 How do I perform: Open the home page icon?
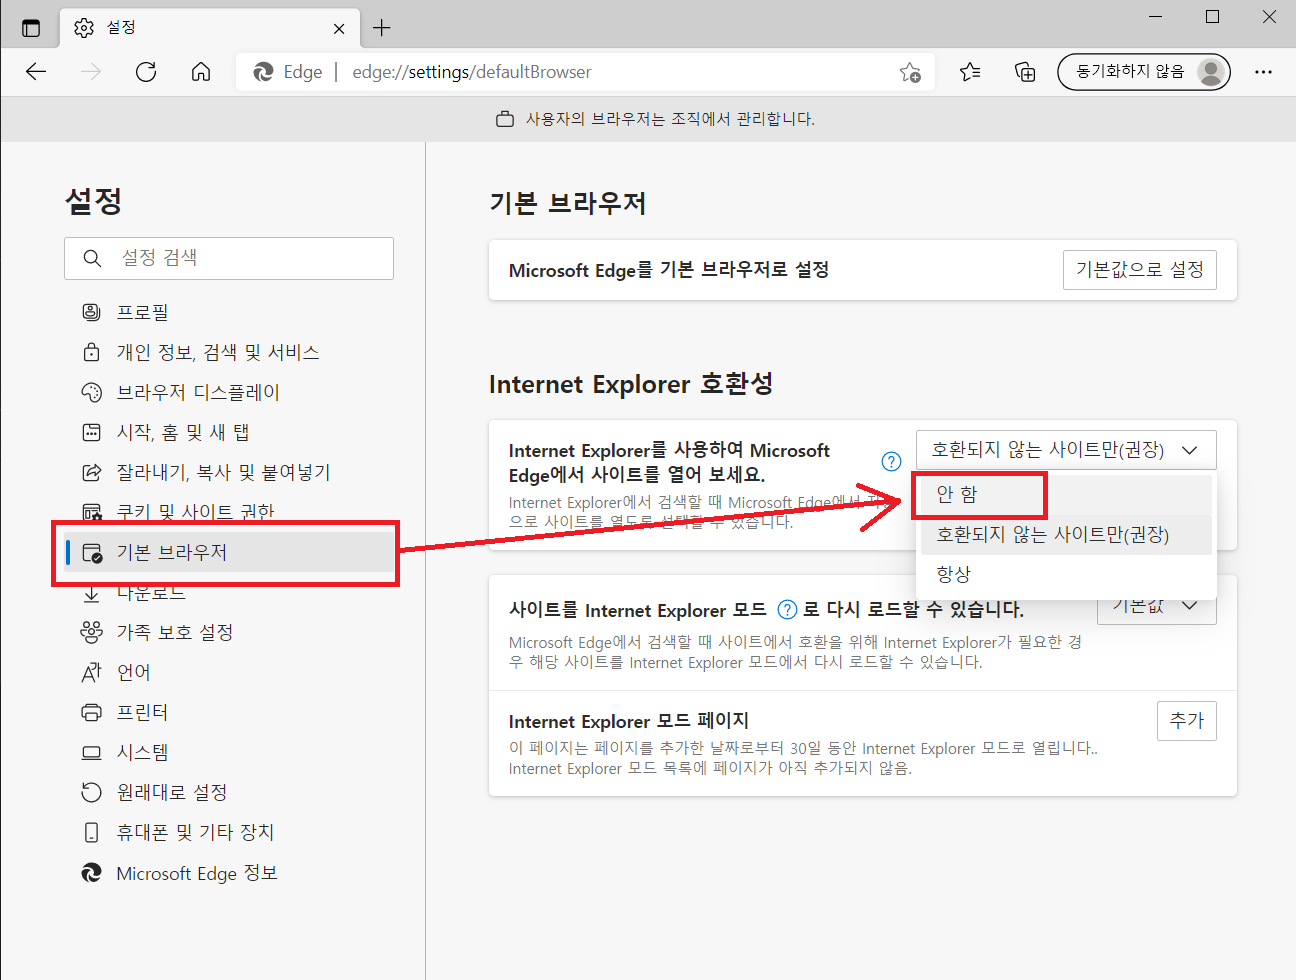point(201,72)
